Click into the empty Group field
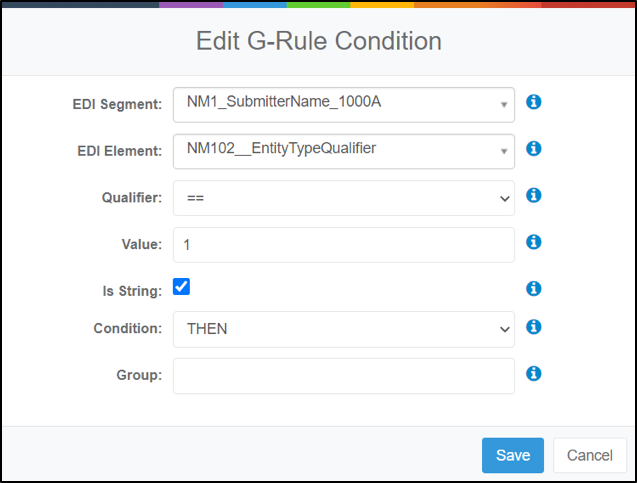The width and height of the screenshot is (637, 483). (344, 376)
